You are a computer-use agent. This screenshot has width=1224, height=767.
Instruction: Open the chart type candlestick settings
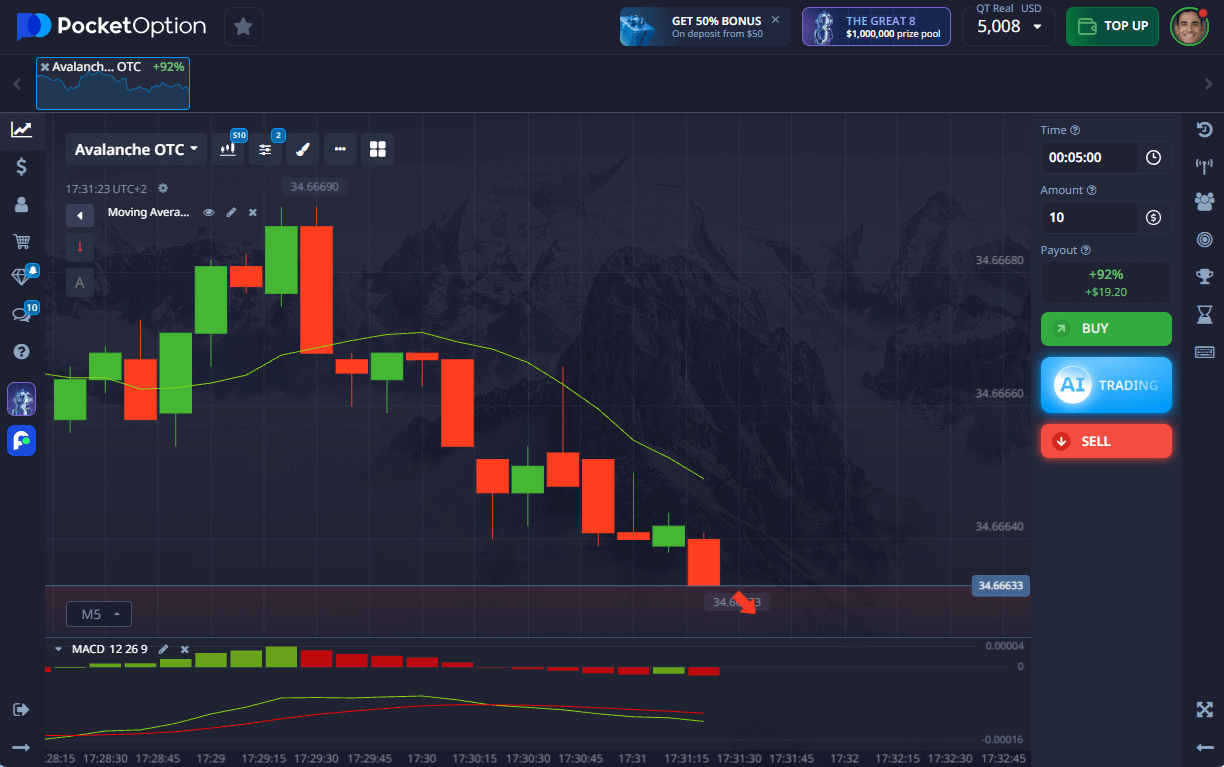point(229,149)
